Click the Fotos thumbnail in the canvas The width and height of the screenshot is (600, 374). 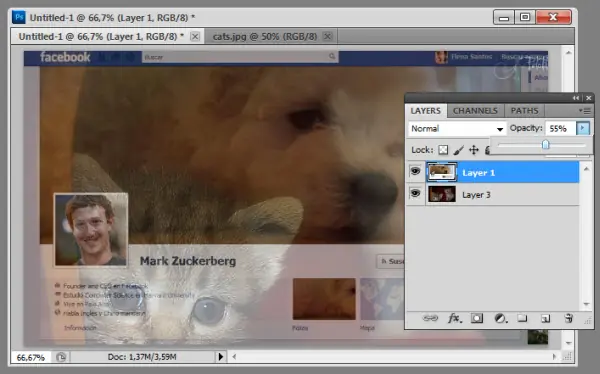[x=324, y=299]
